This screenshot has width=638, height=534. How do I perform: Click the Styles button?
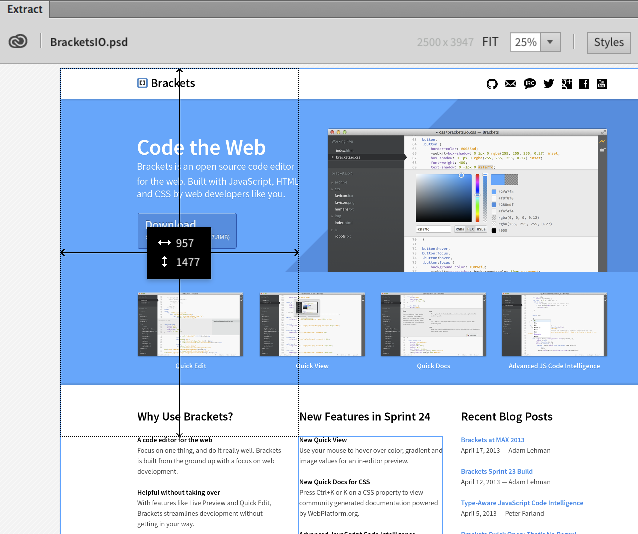tap(608, 42)
